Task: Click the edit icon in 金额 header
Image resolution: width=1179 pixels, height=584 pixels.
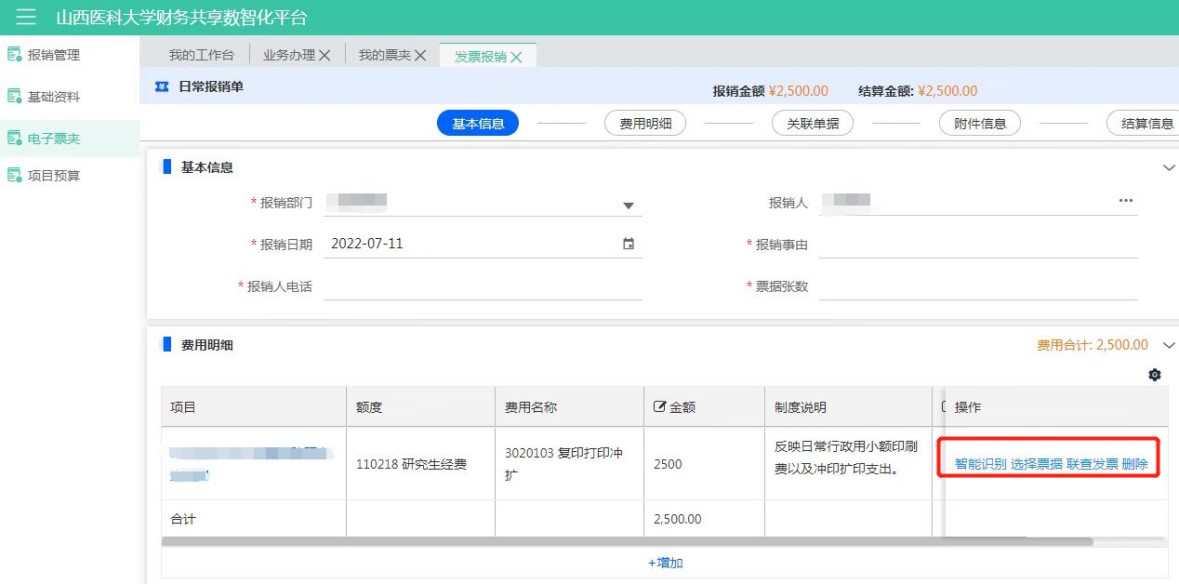Action: [659, 408]
